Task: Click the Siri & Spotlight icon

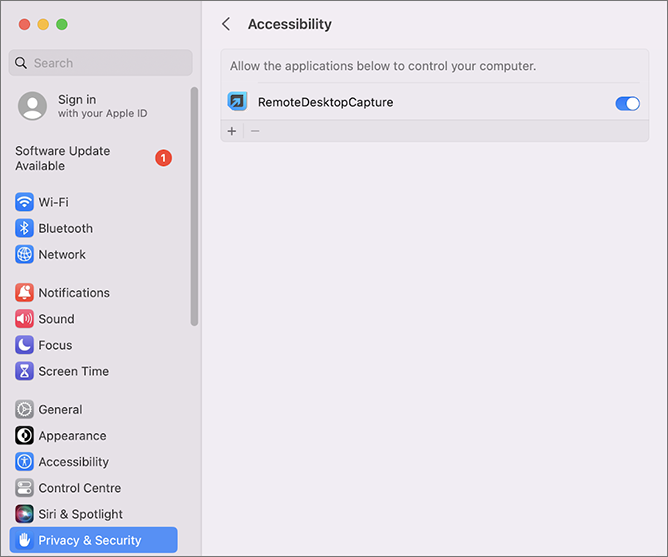Action: pyautogui.click(x=25, y=514)
